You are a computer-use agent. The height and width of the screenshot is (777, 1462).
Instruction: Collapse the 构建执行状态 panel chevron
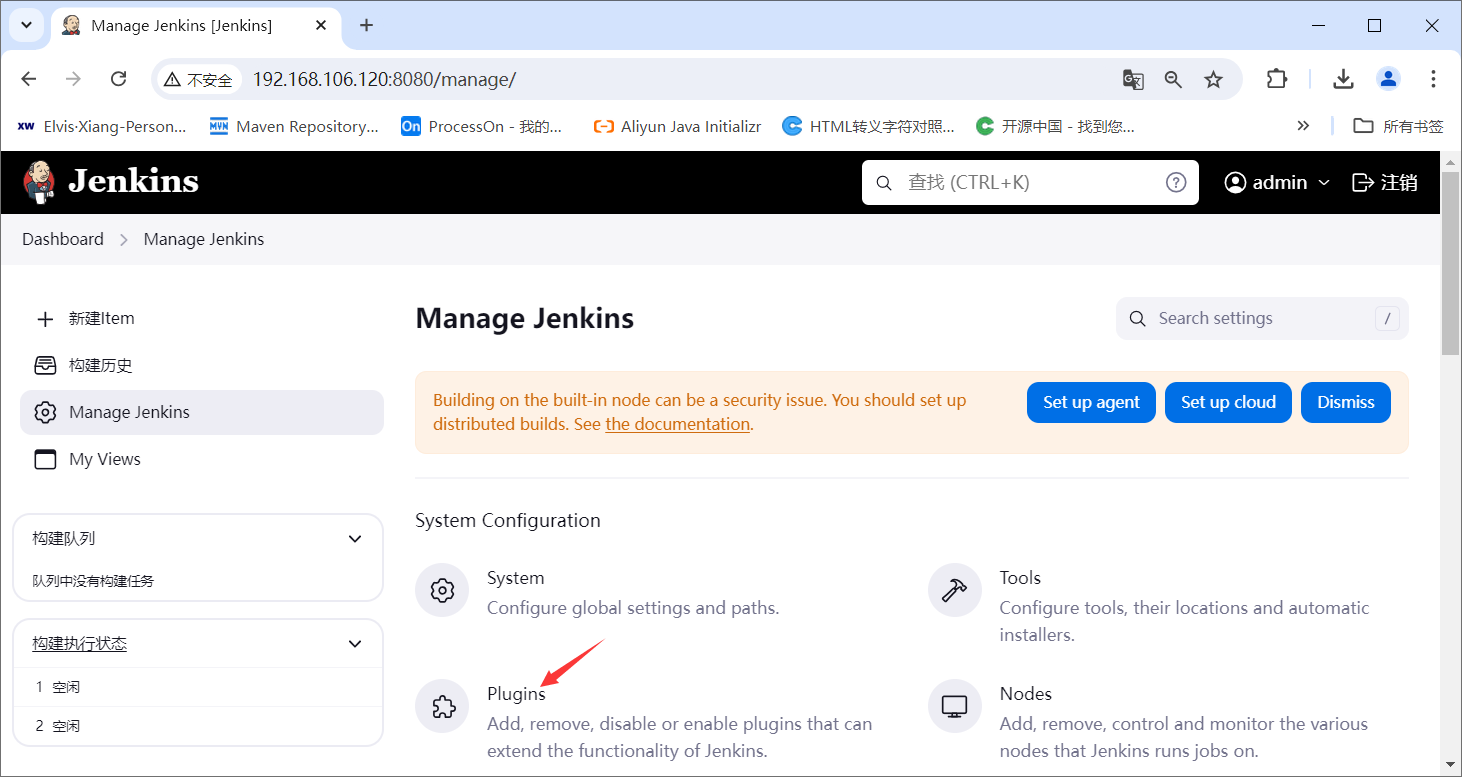[x=354, y=644]
